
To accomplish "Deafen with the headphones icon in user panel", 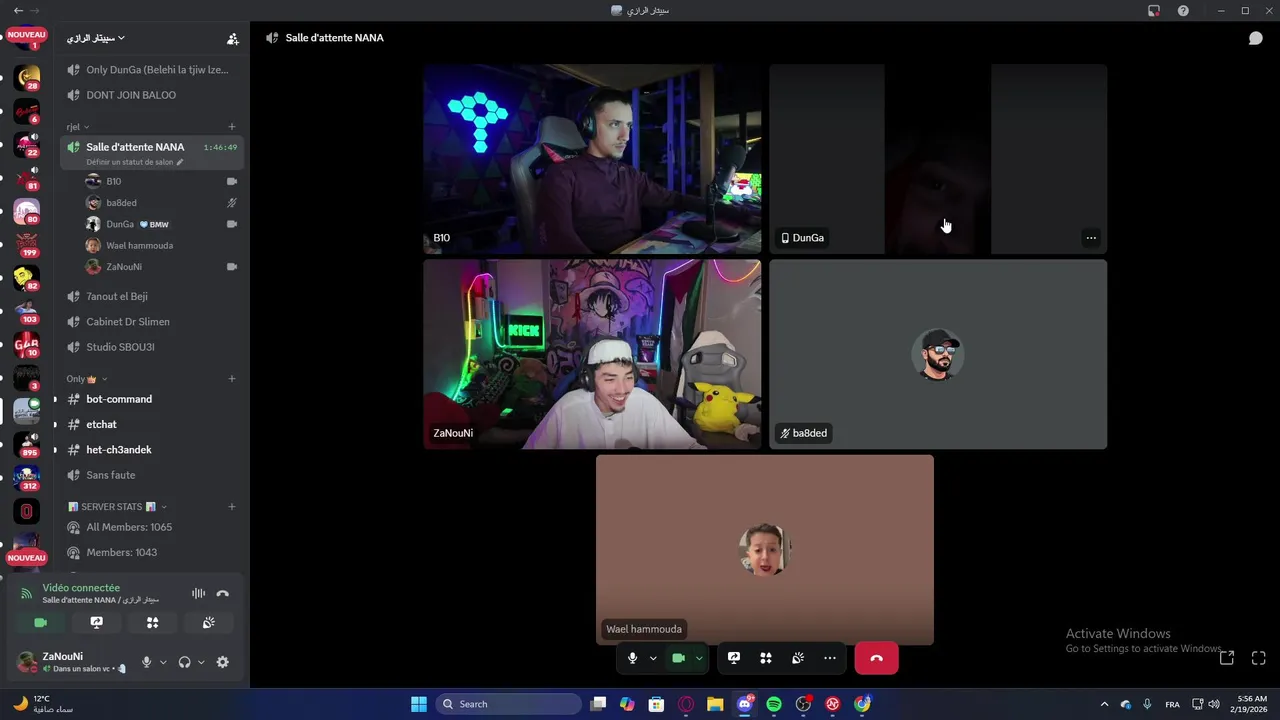I will click(185, 662).
